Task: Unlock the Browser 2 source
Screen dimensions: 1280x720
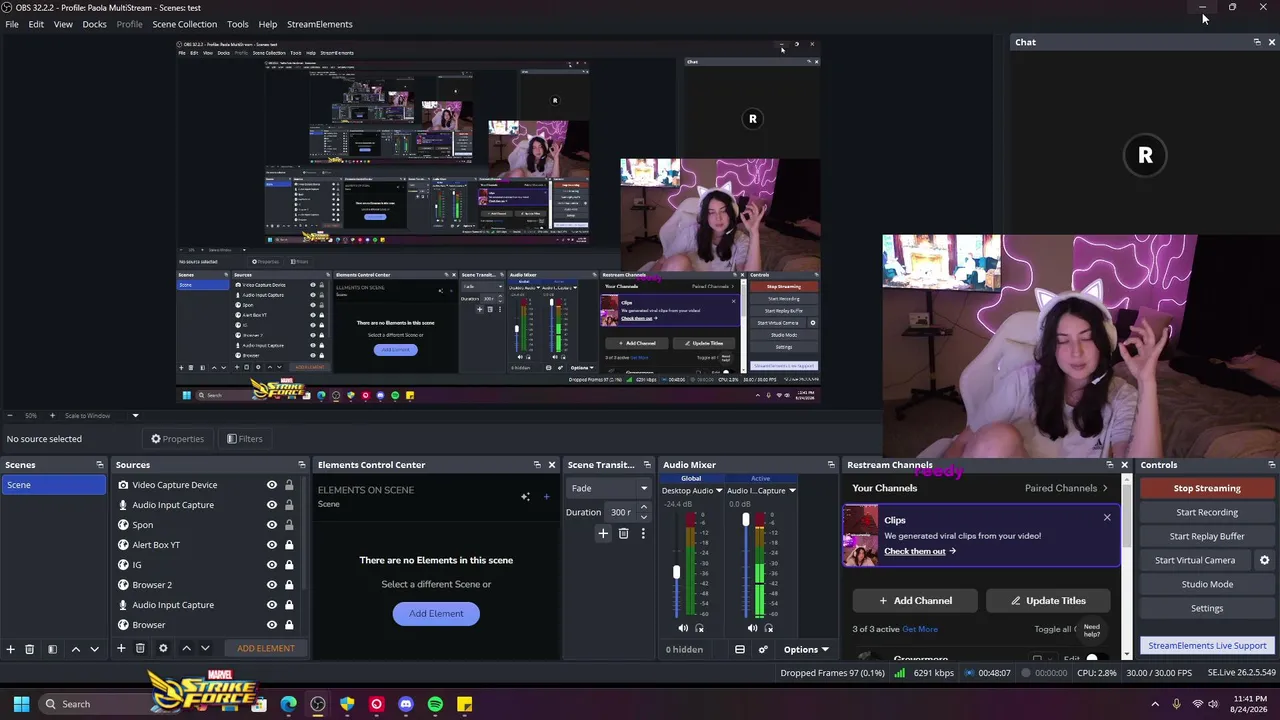Action: click(289, 585)
